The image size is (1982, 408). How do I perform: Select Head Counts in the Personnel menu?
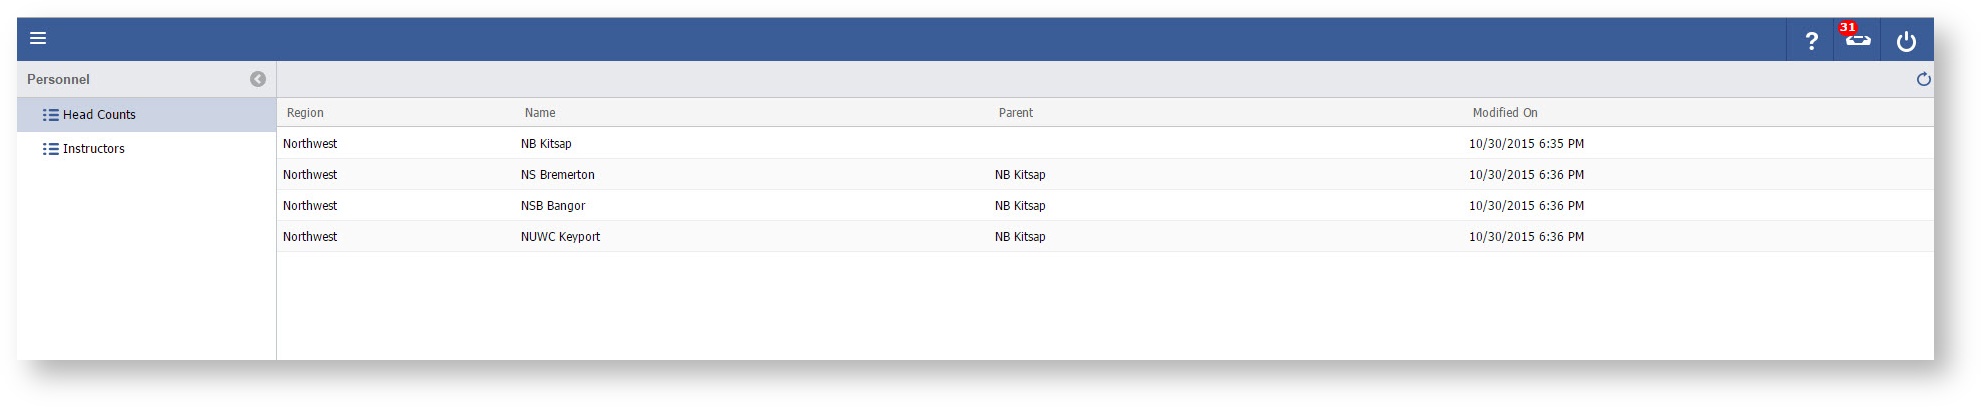coord(99,115)
